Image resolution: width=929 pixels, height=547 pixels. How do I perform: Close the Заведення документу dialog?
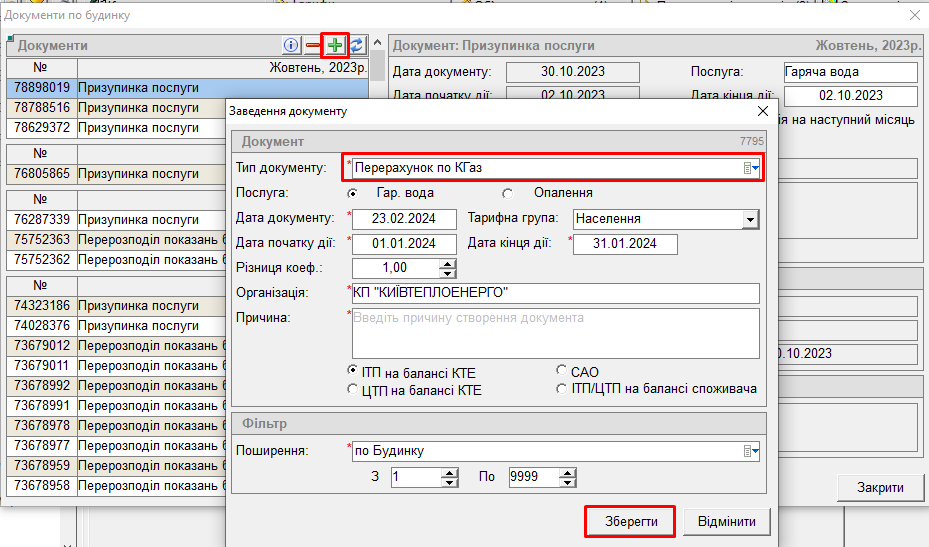tap(764, 111)
